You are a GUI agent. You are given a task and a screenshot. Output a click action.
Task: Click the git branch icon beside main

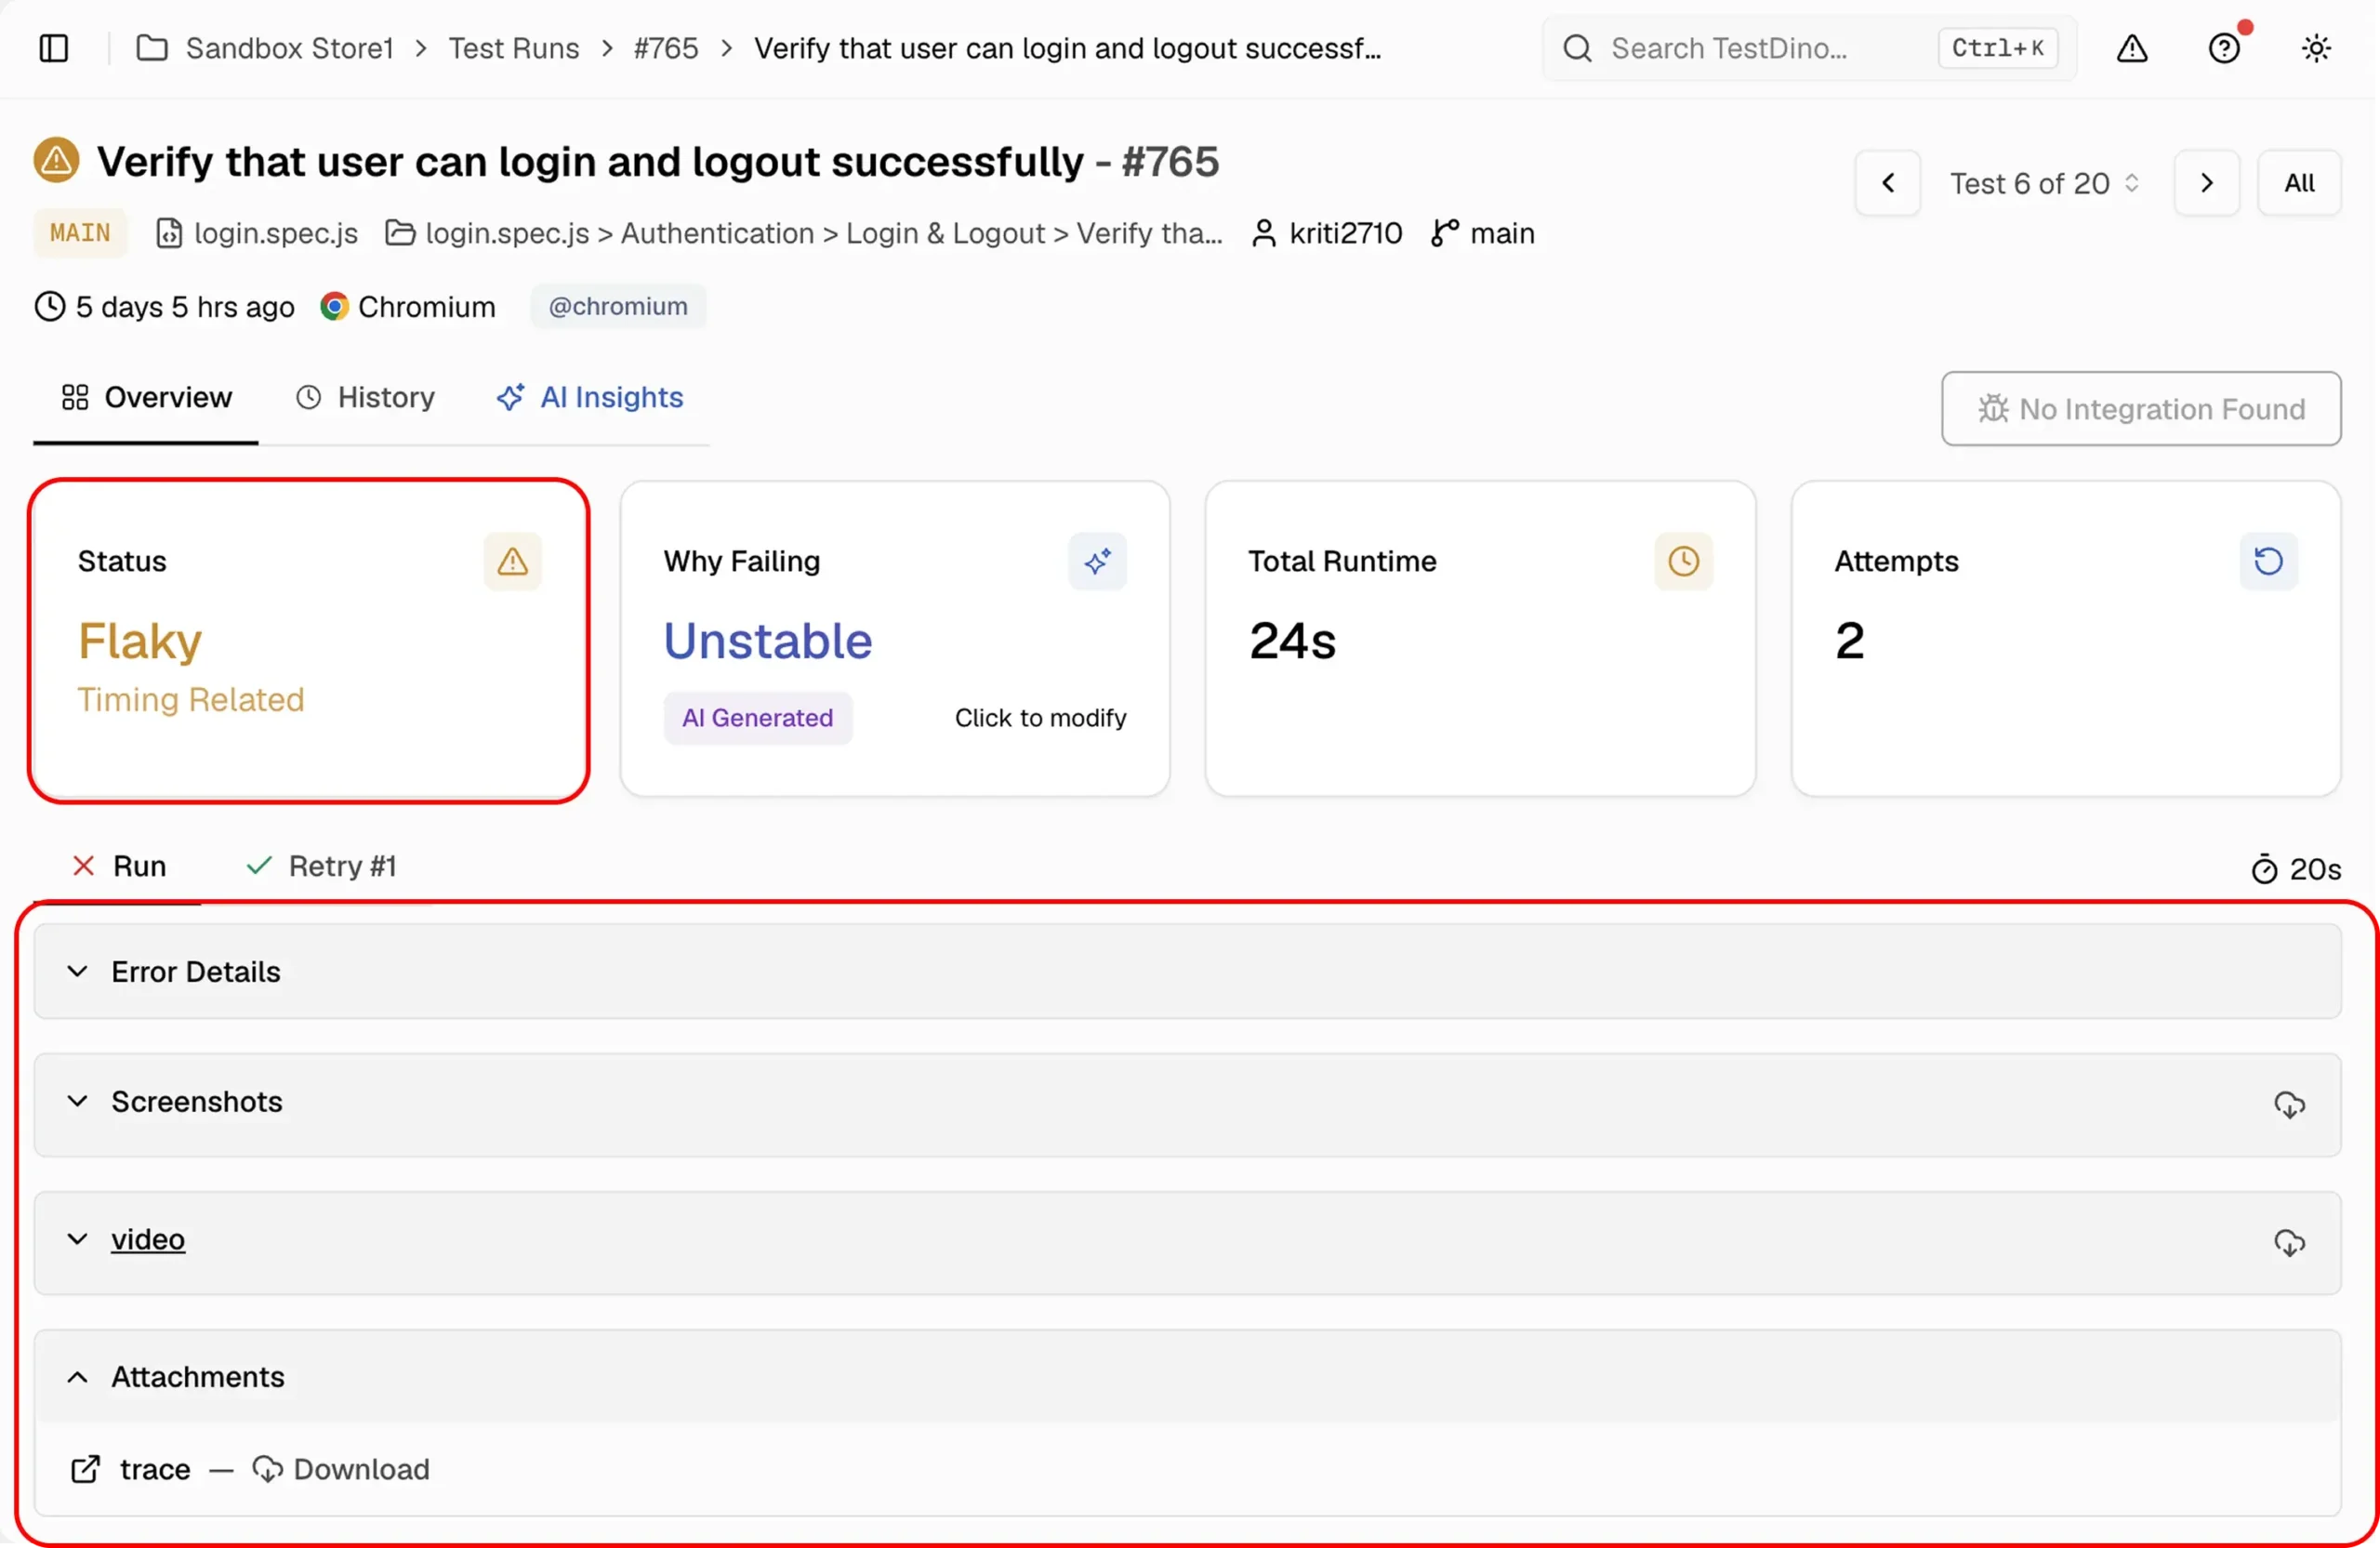(x=1444, y=233)
